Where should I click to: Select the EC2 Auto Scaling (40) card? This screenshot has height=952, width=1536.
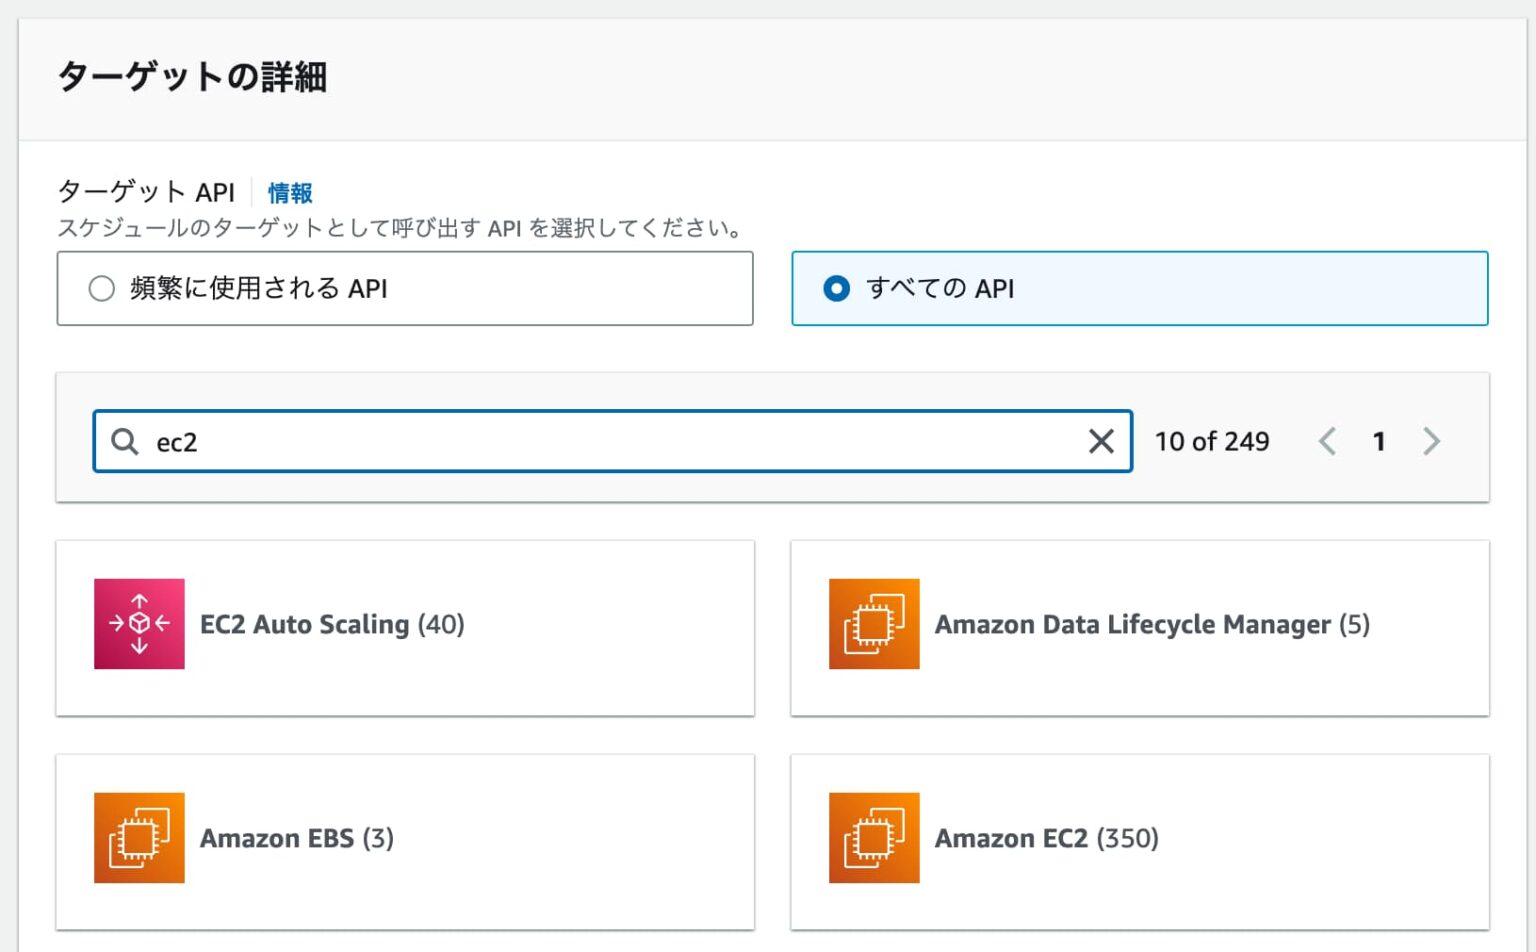pyautogui.click(x=404, y=626)
